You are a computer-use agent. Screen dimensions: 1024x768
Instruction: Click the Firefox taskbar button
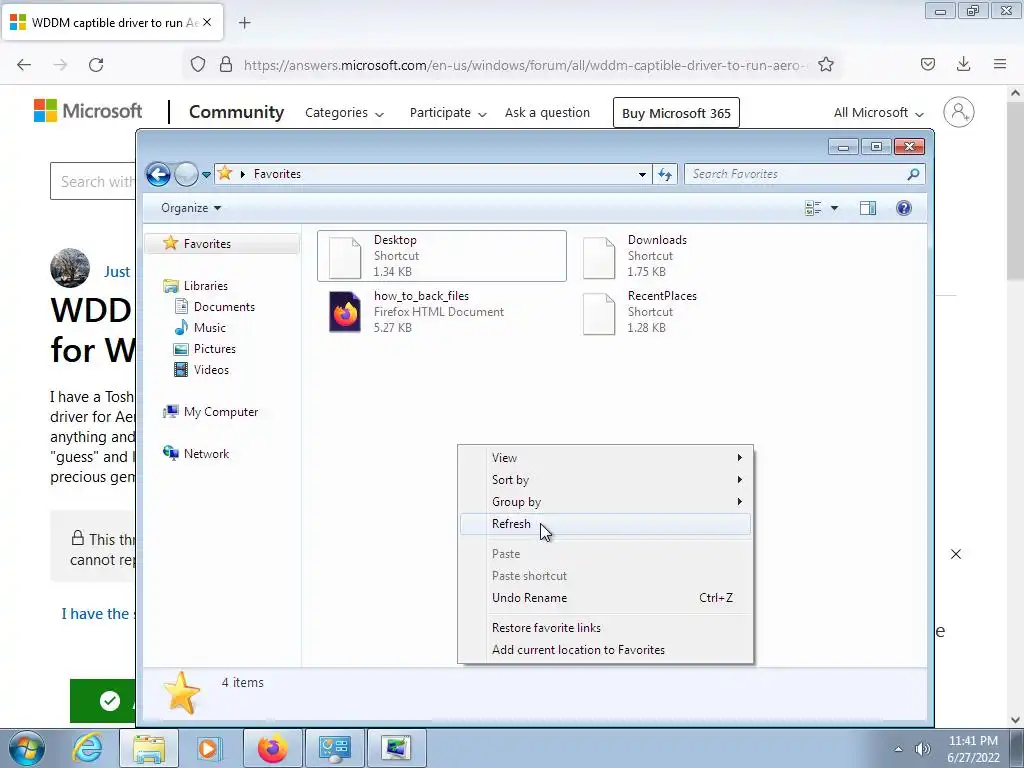(272, 748)
